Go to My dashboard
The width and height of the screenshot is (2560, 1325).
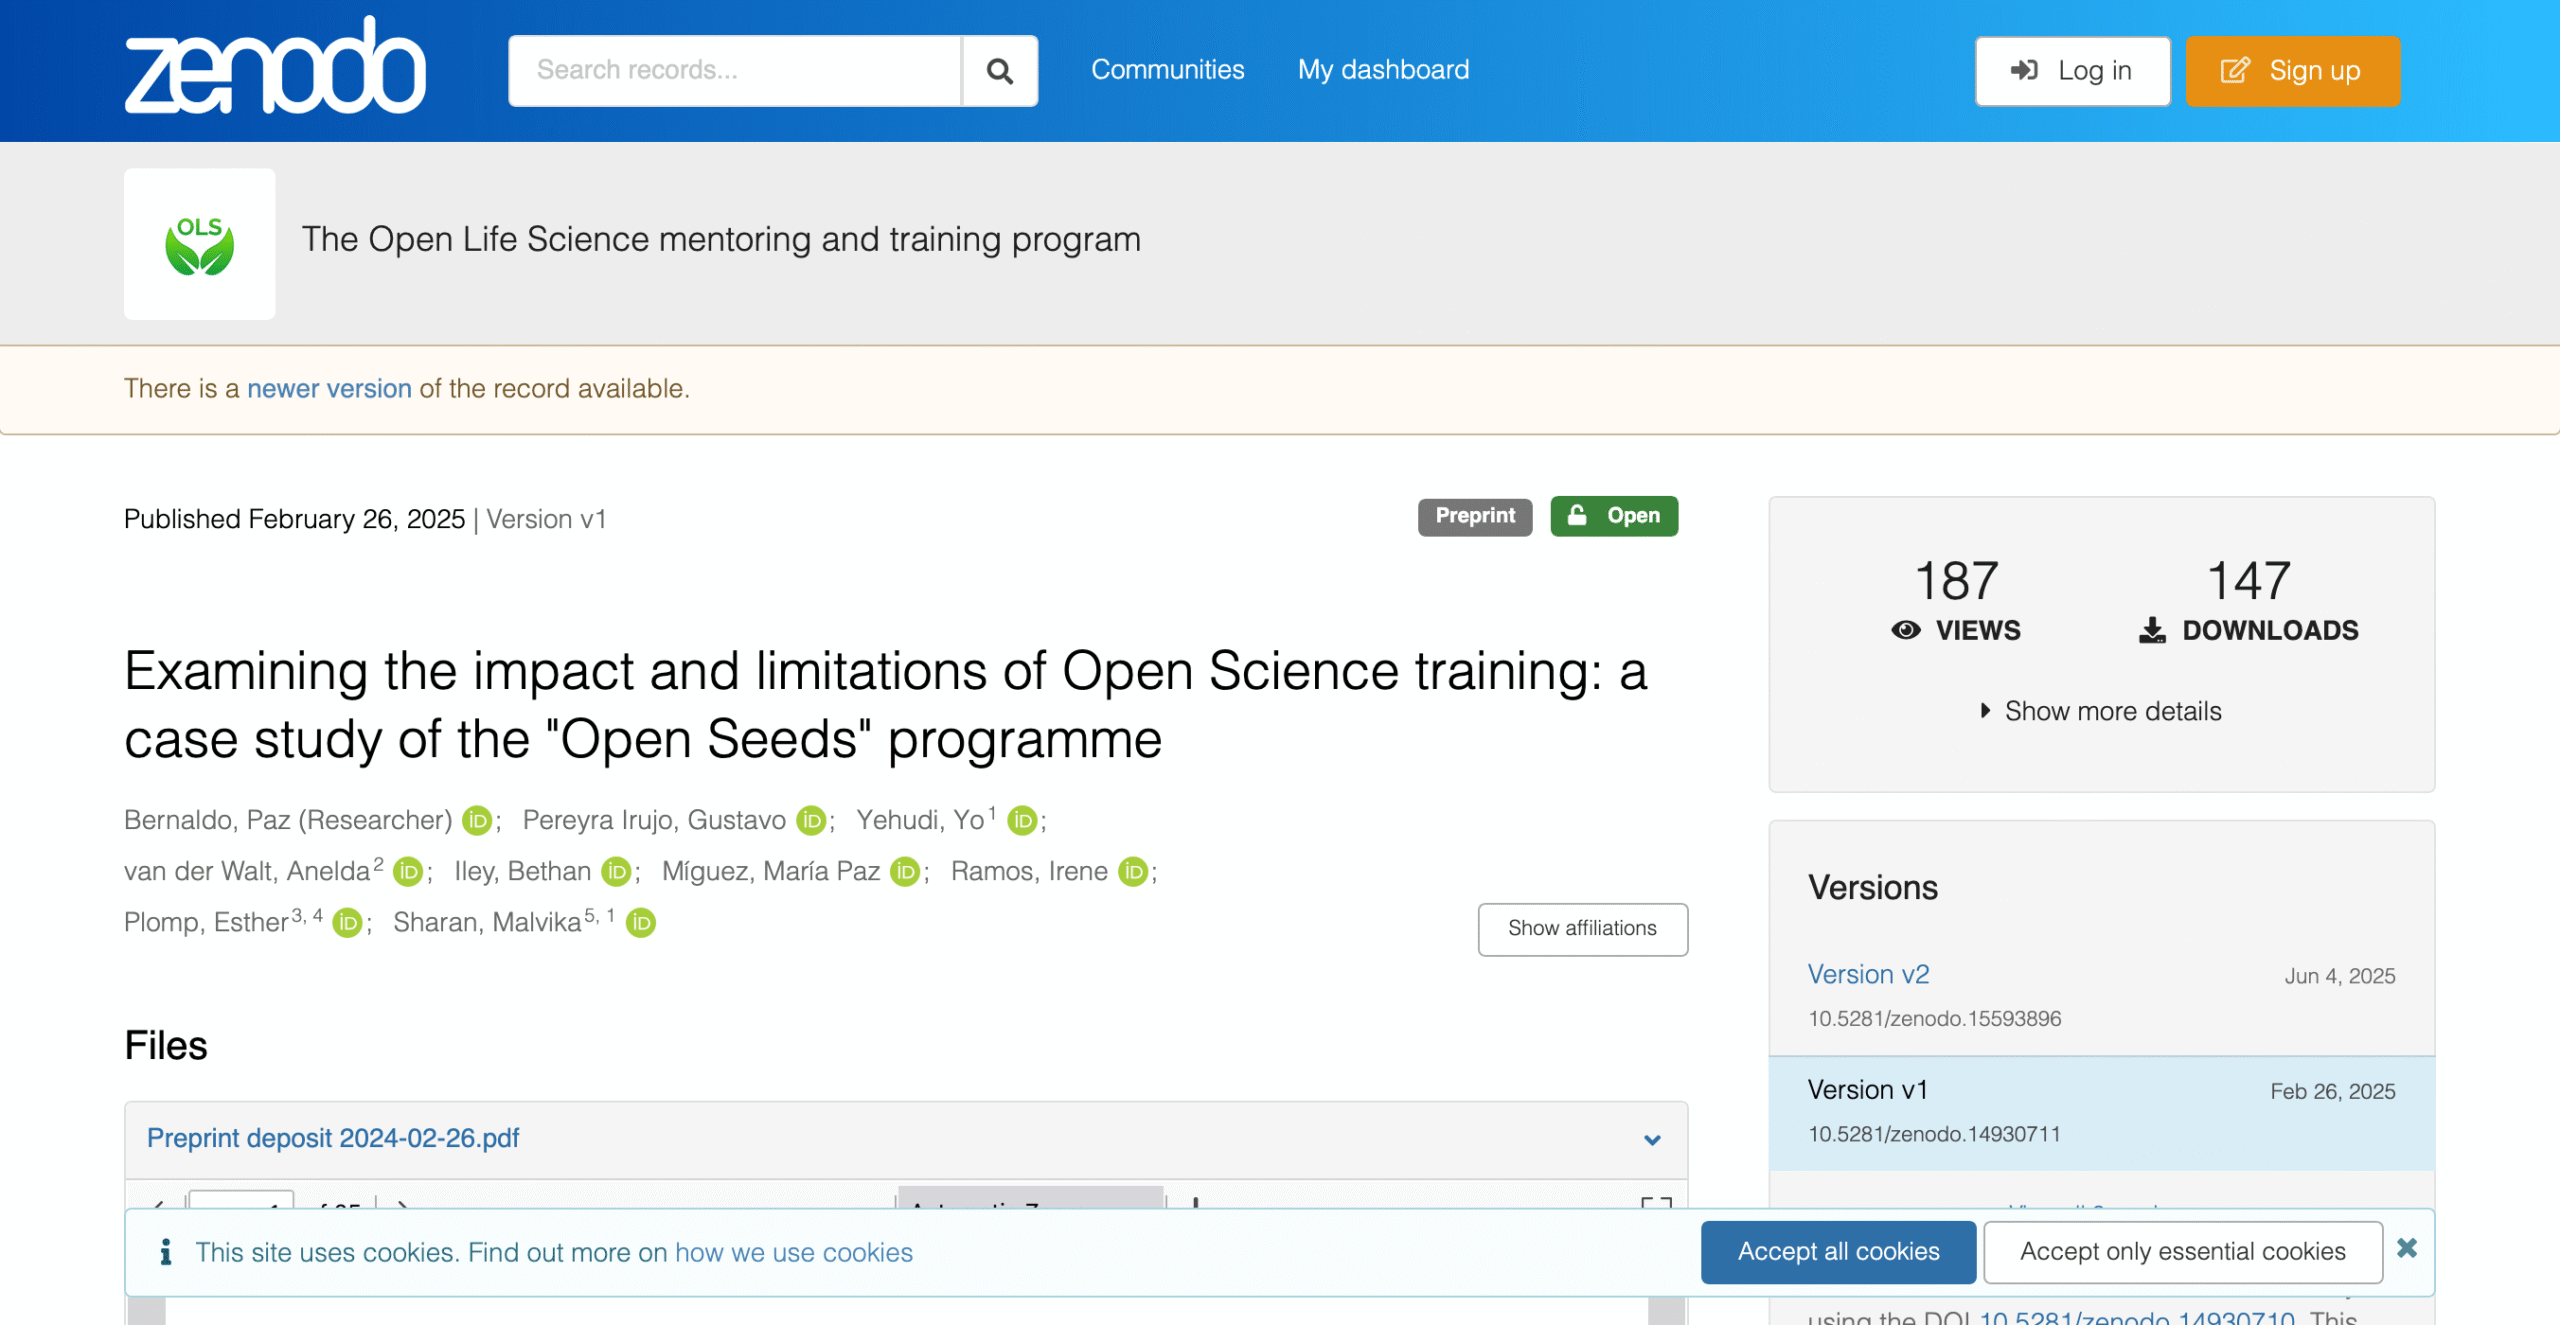1383,70
